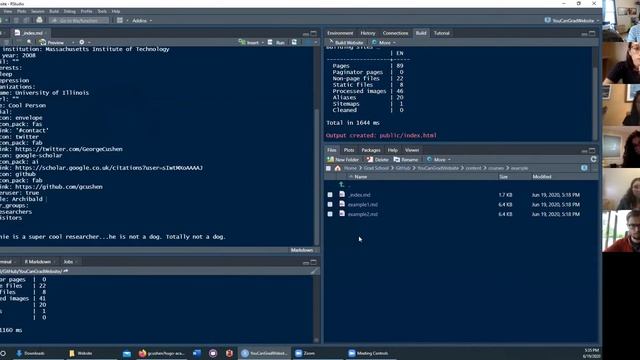
Task: Click the Delete button in Files pane
Action: (378, 160)
